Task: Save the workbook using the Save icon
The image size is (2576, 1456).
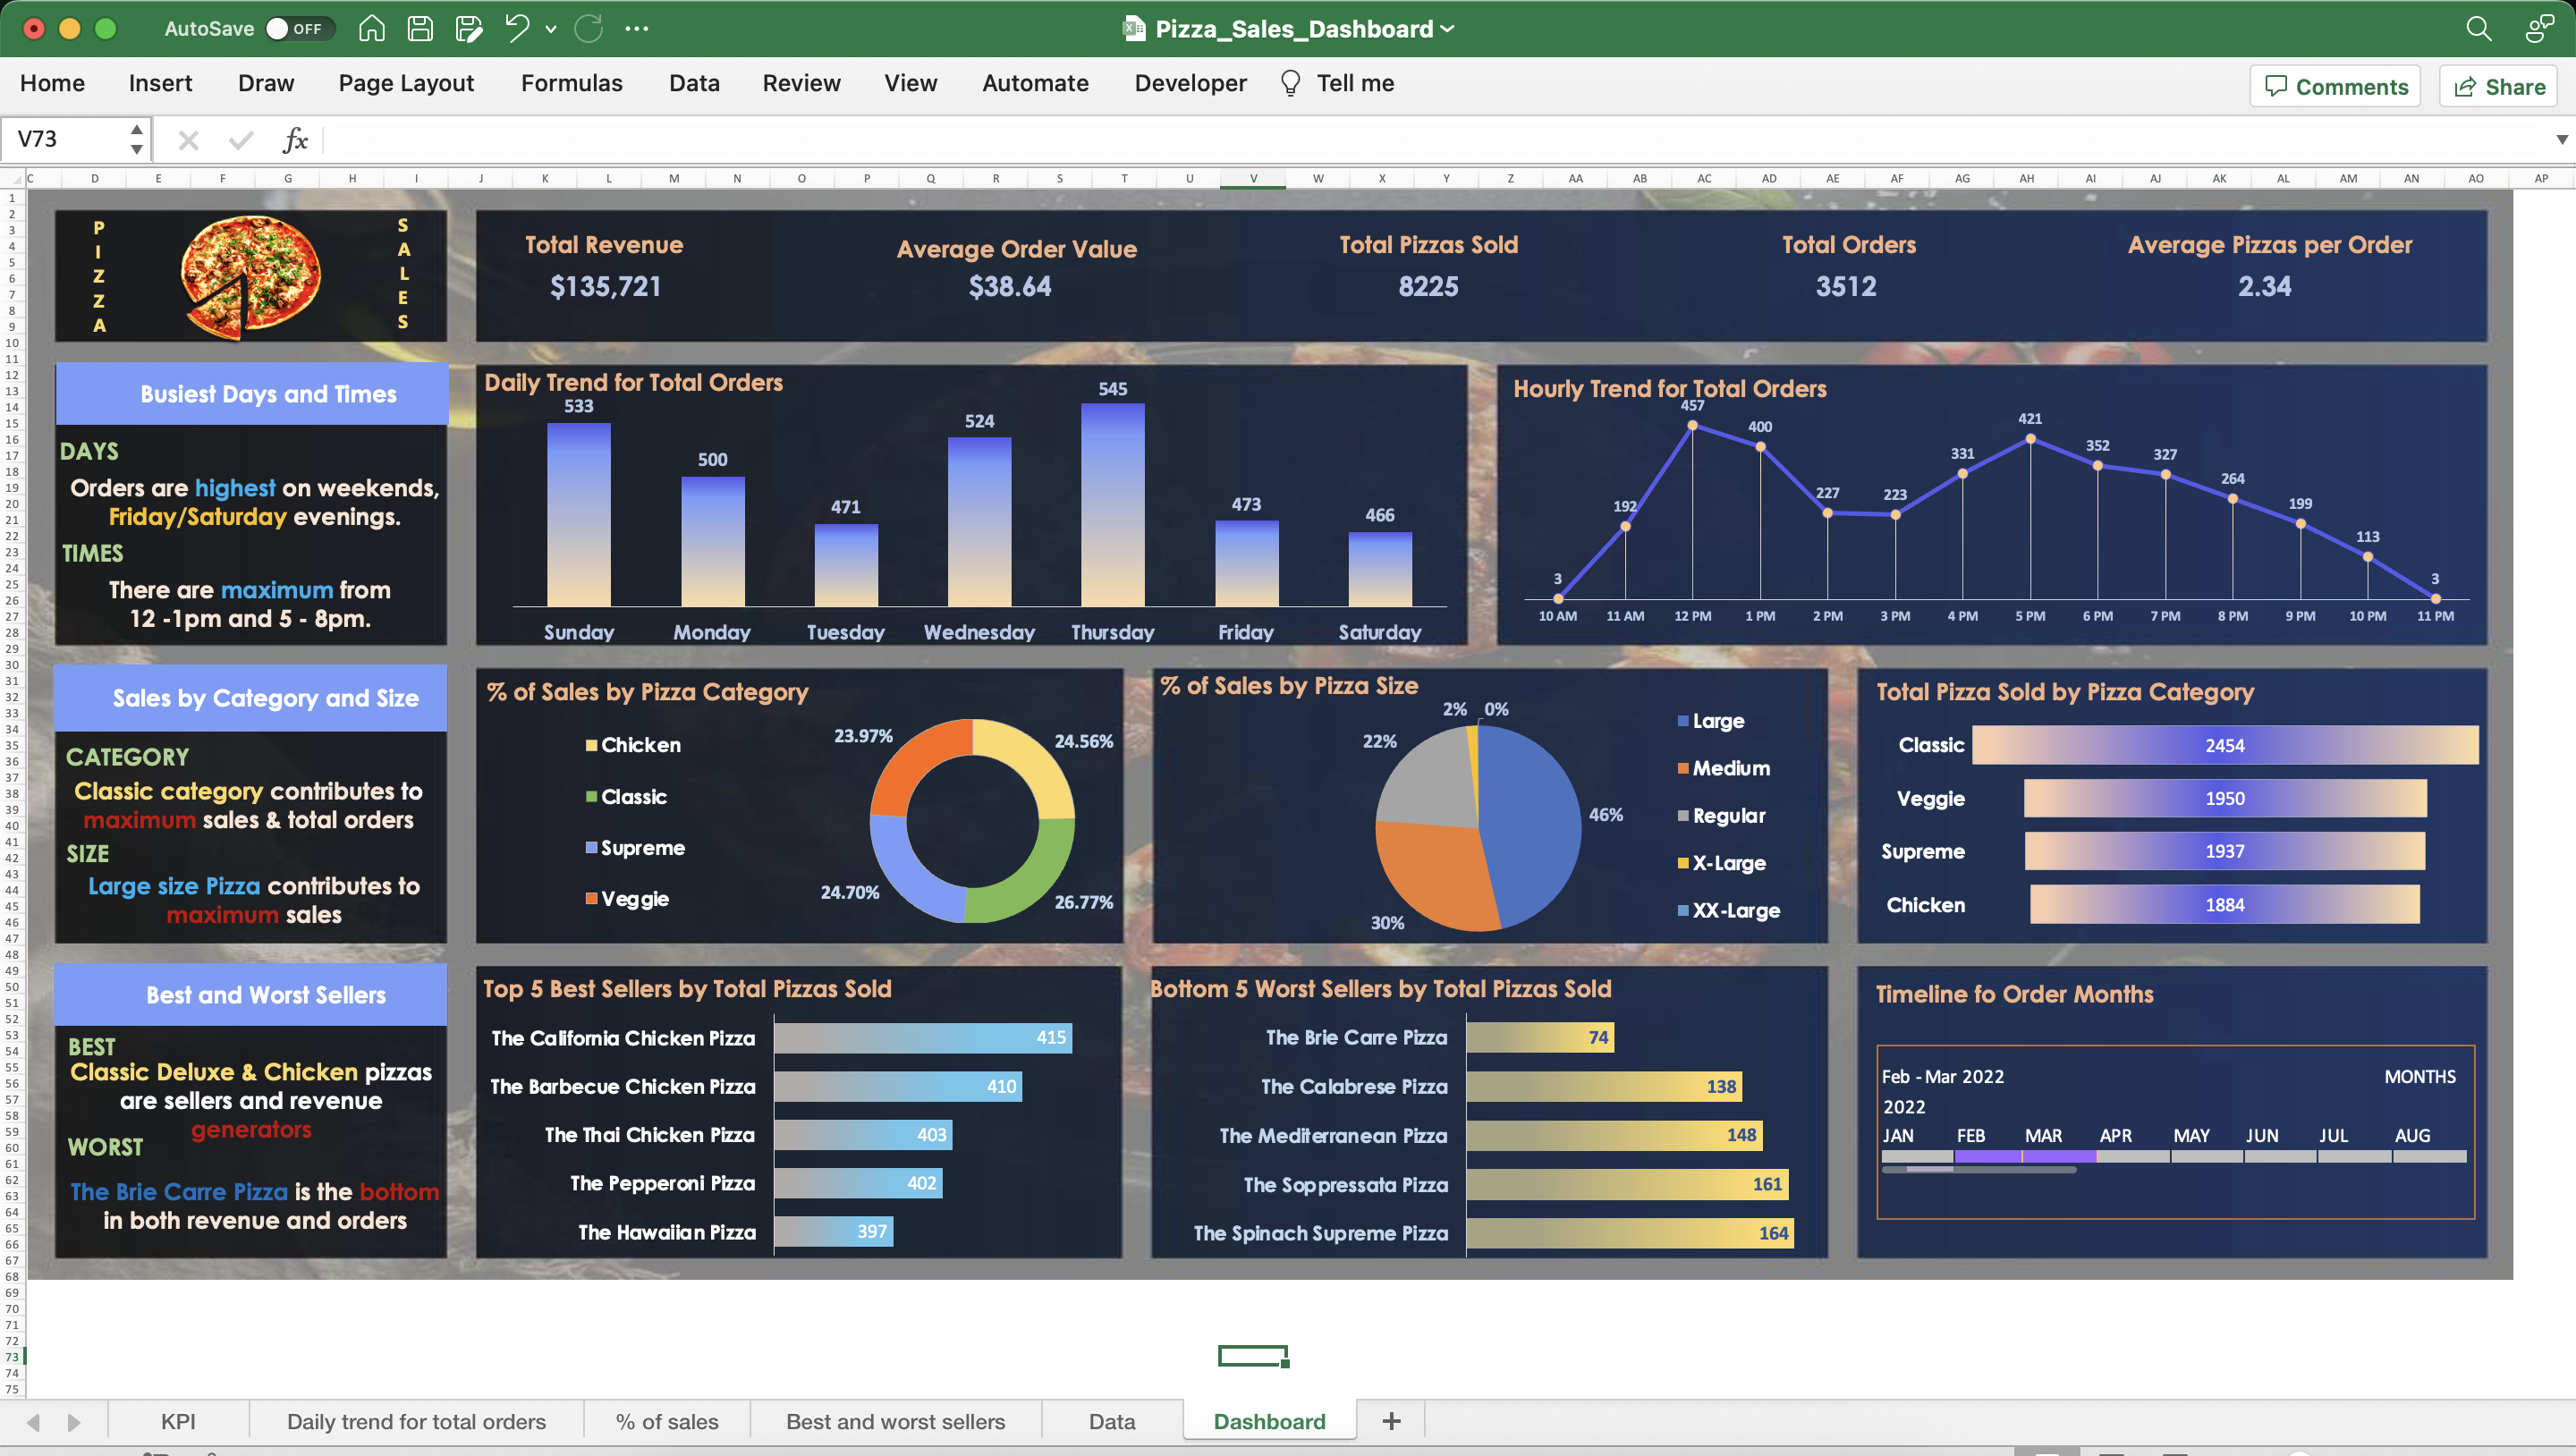Action: (419, 28)
